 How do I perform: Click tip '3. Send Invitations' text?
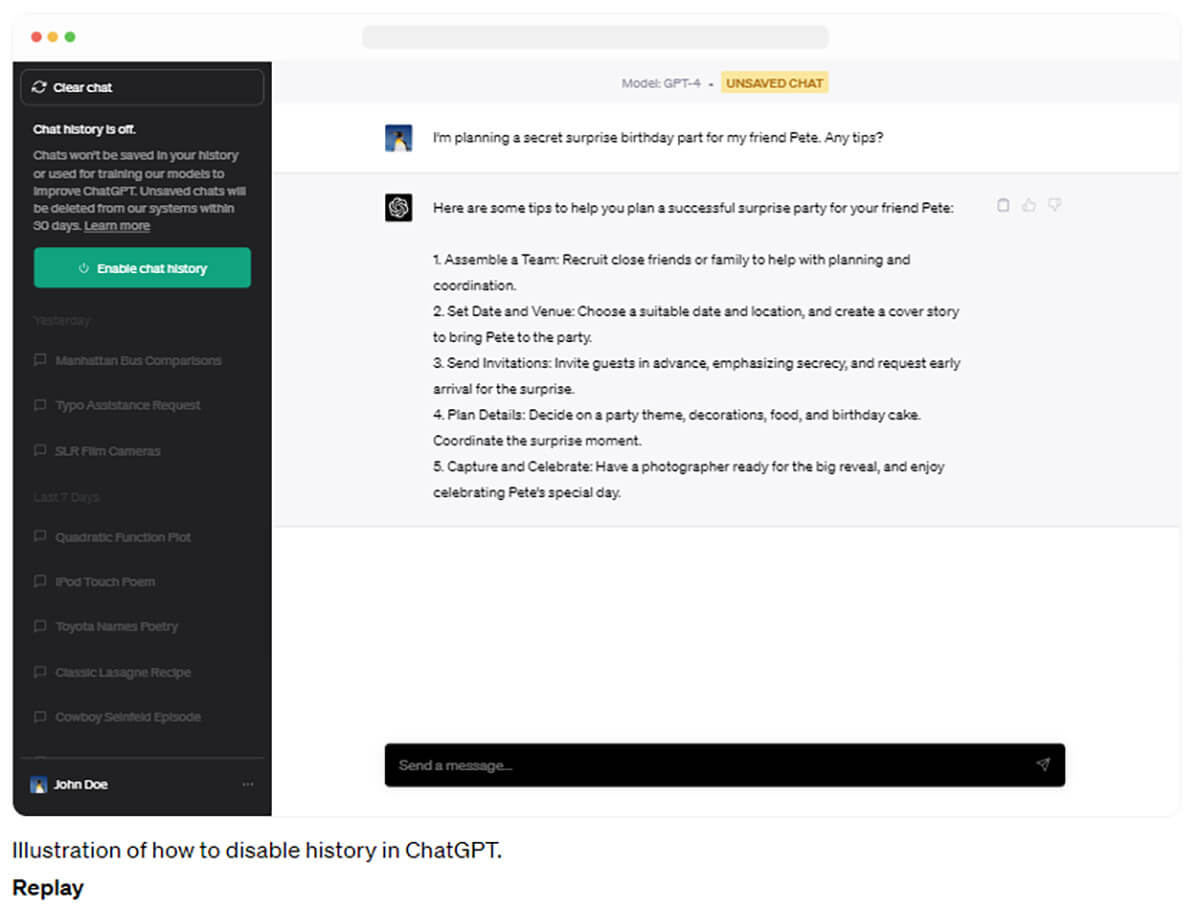pyautogui.click(x=697, y=376)
